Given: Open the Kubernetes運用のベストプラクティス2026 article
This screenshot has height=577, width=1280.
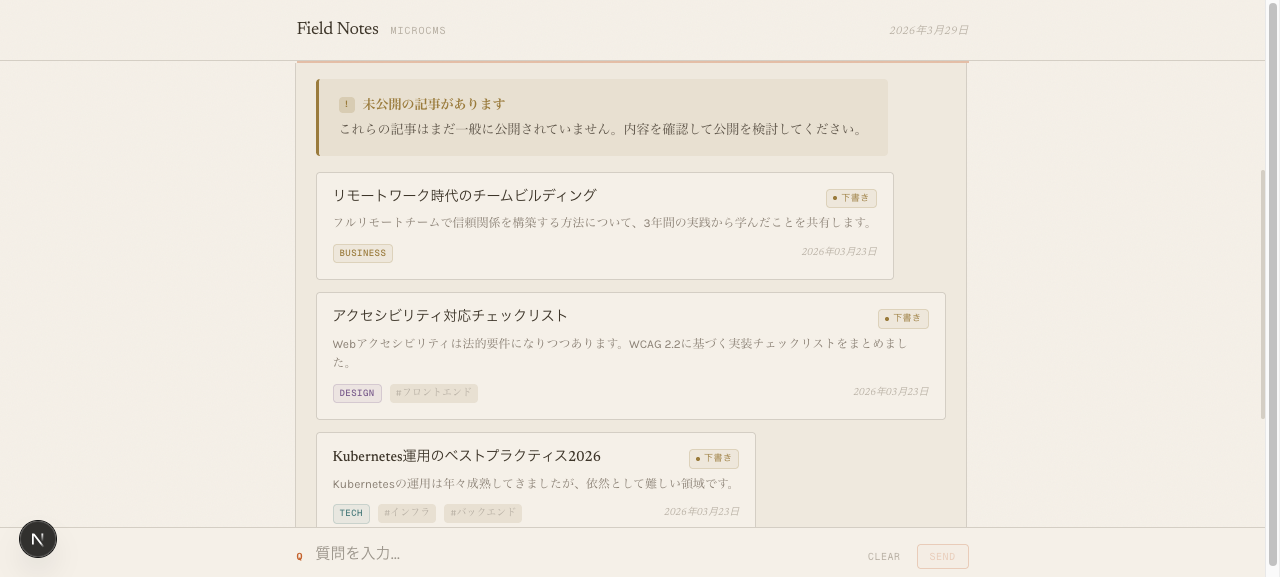Looking at the screenshot, I should (466, 456).
